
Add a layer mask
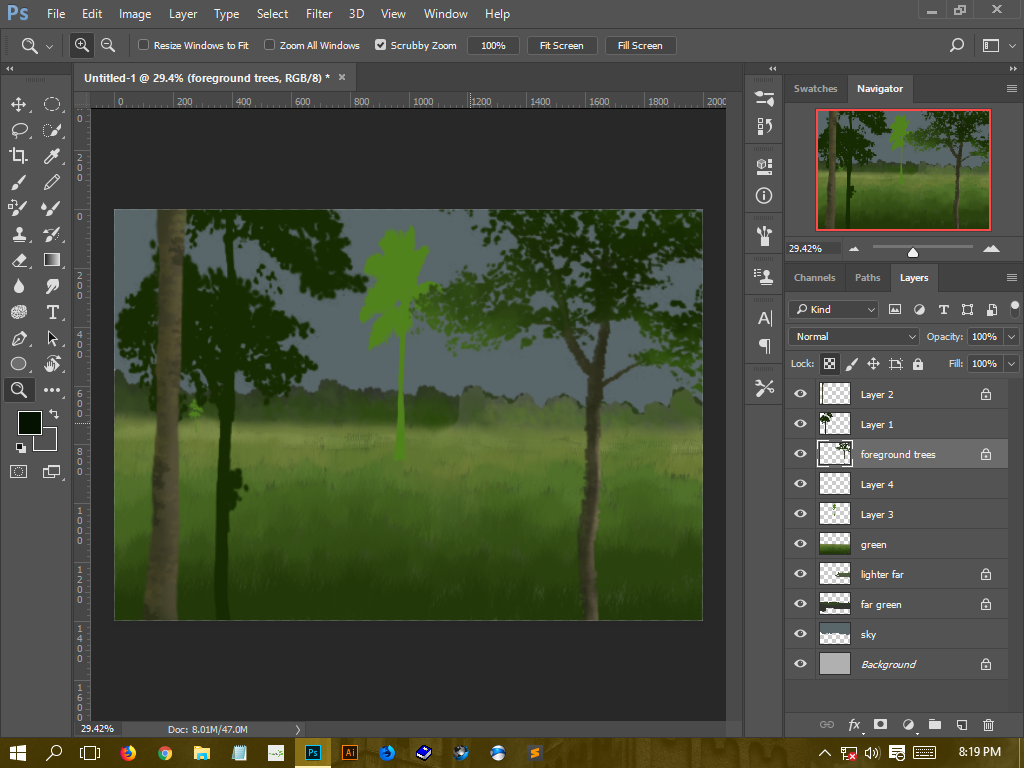pos(880,724)
